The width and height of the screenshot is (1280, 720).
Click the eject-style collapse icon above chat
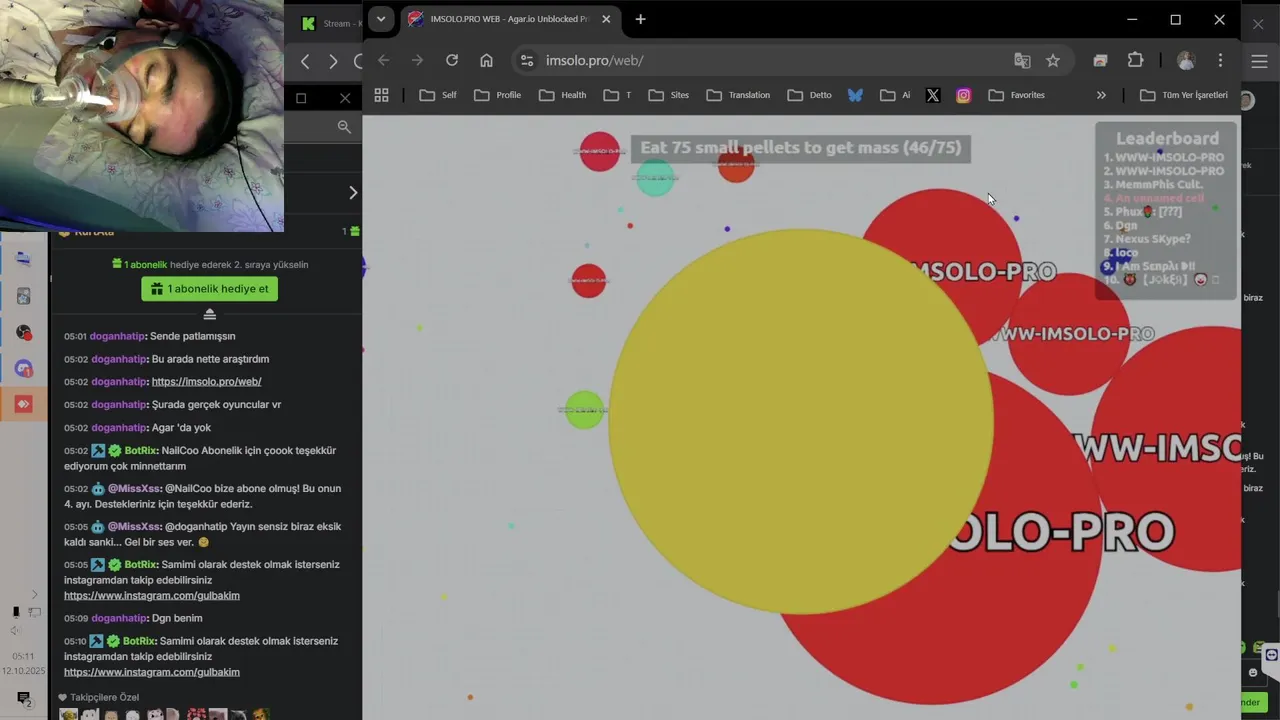click(x=210, y=314)
